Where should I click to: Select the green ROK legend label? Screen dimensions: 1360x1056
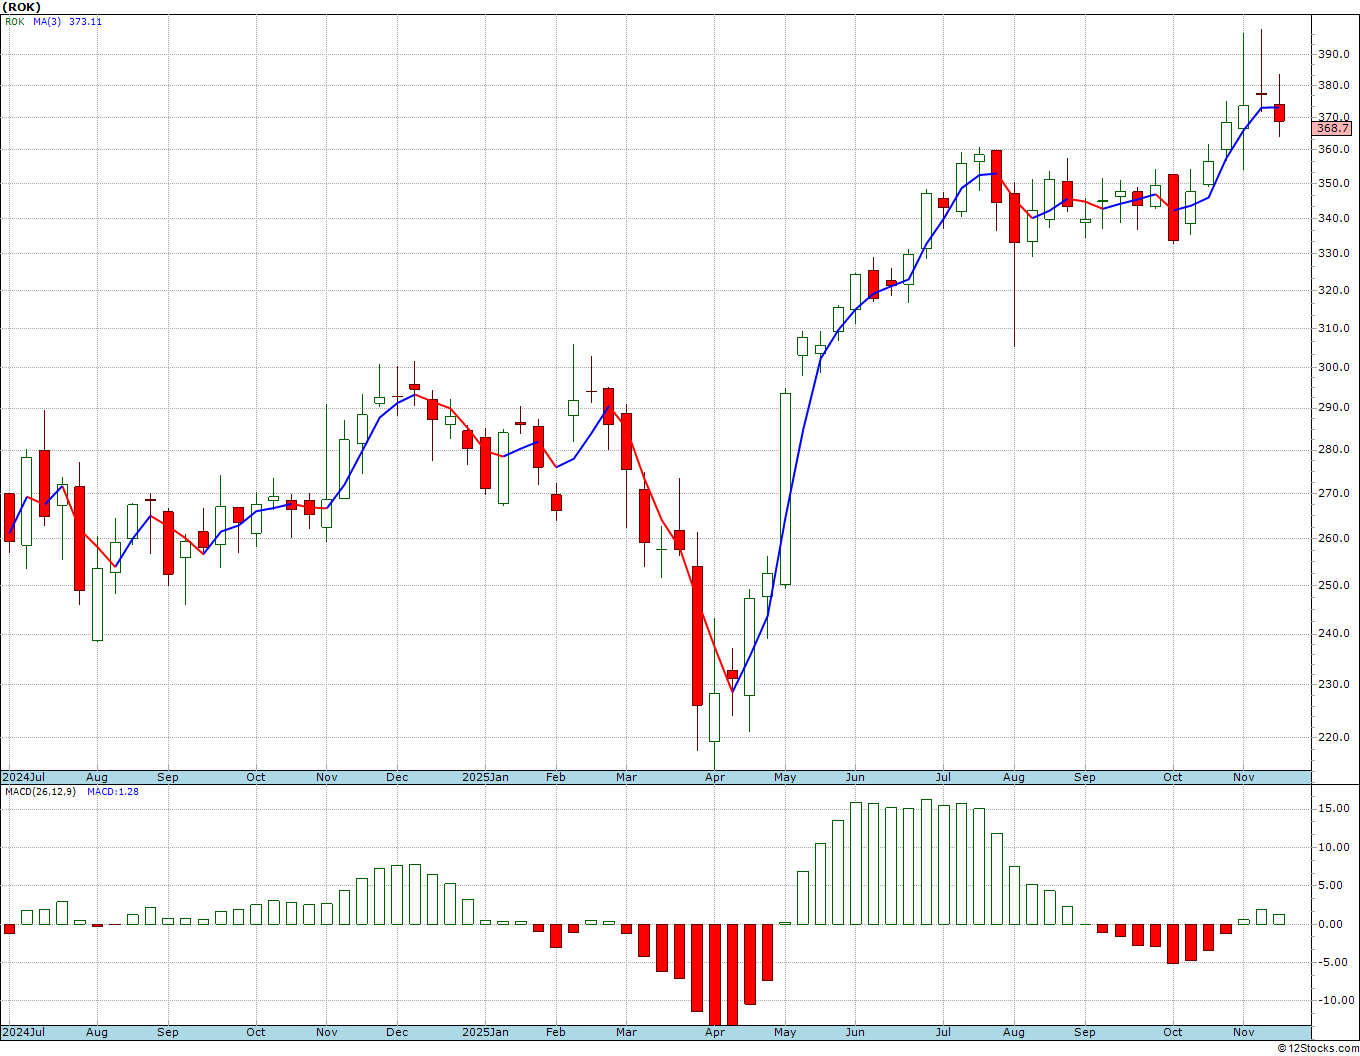[x=14, y=22]
